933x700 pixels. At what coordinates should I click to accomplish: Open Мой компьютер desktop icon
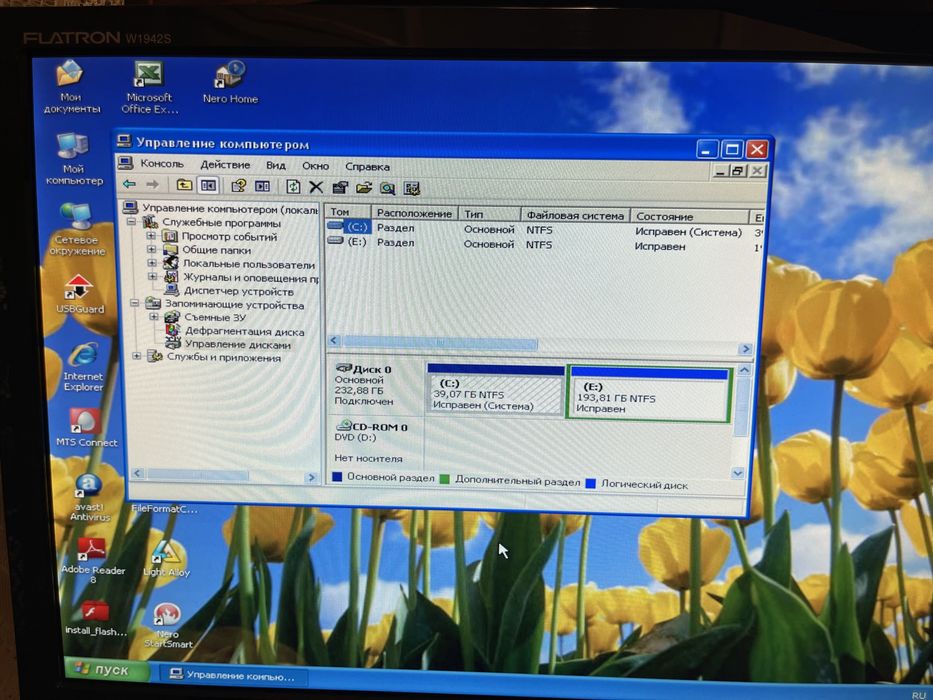[x=73, y=160]
